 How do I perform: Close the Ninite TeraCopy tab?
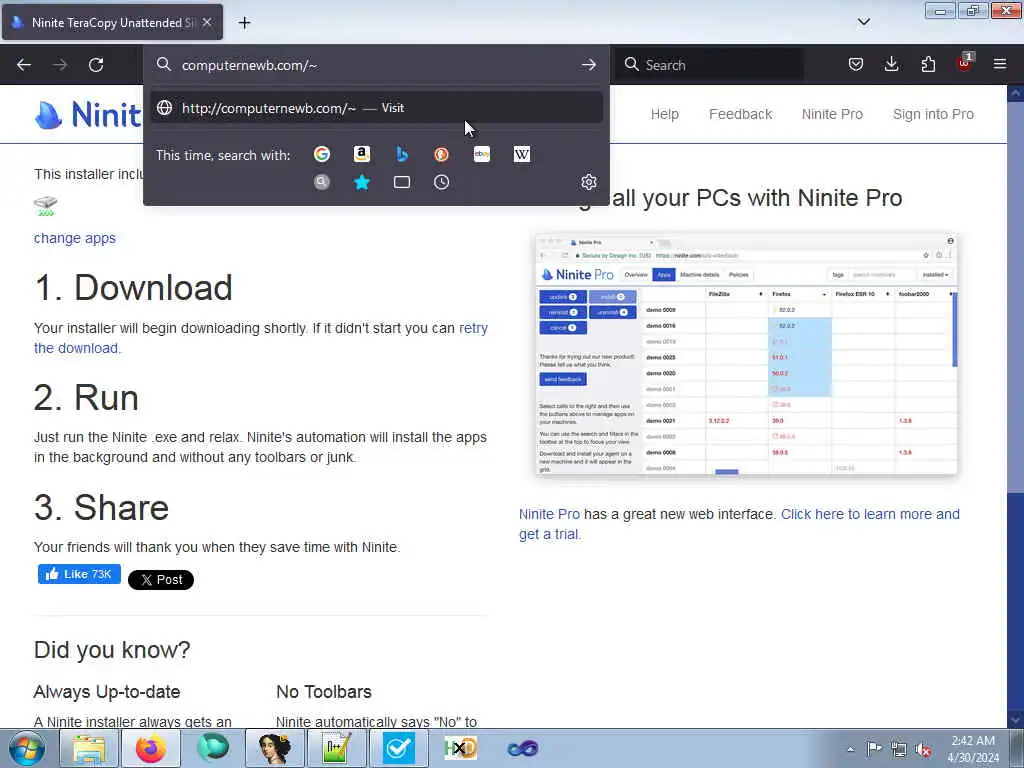click(x=207, y=22)
